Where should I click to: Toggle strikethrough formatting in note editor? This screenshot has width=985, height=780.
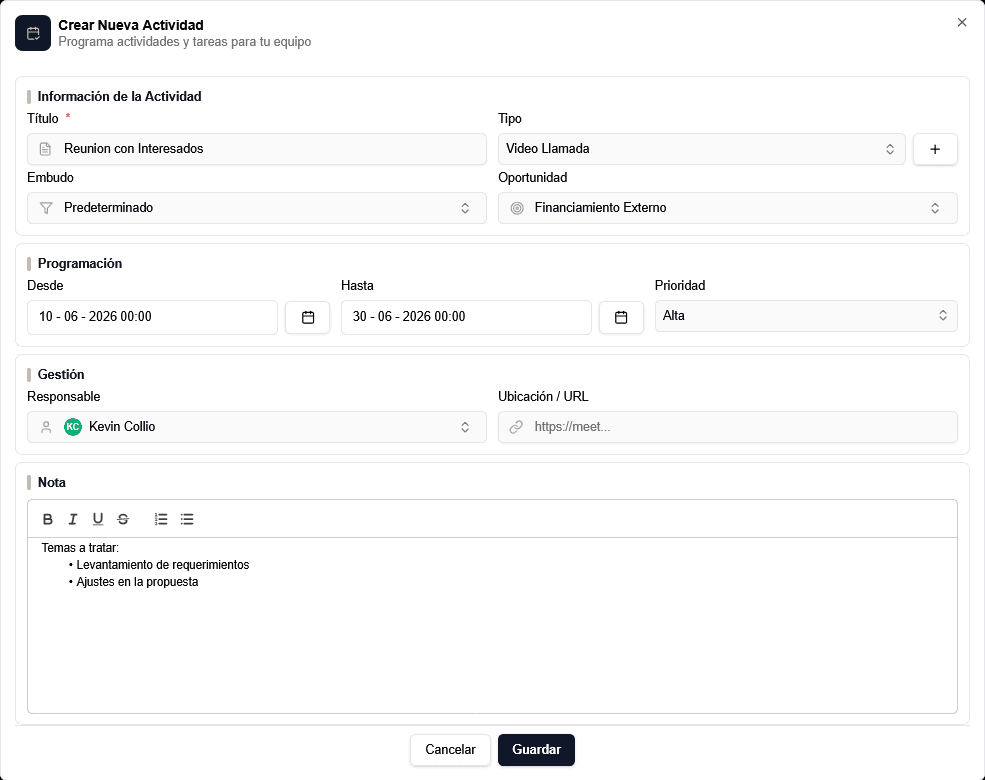123,519
